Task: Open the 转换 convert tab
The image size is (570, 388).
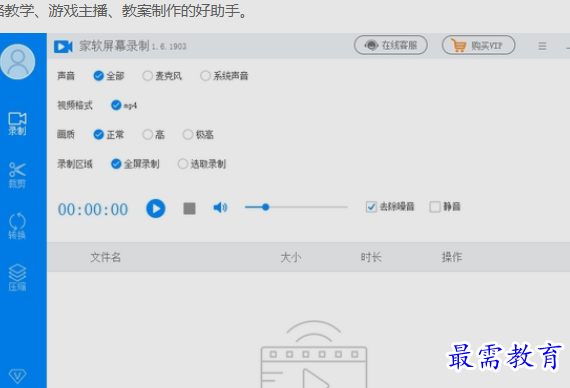Action: [x=17, y=226]
